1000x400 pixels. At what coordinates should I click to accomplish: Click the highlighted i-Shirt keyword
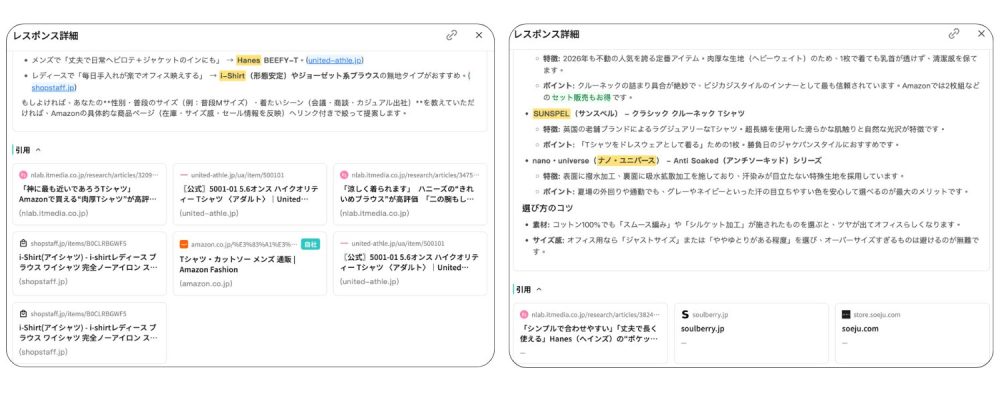(233, 75)
